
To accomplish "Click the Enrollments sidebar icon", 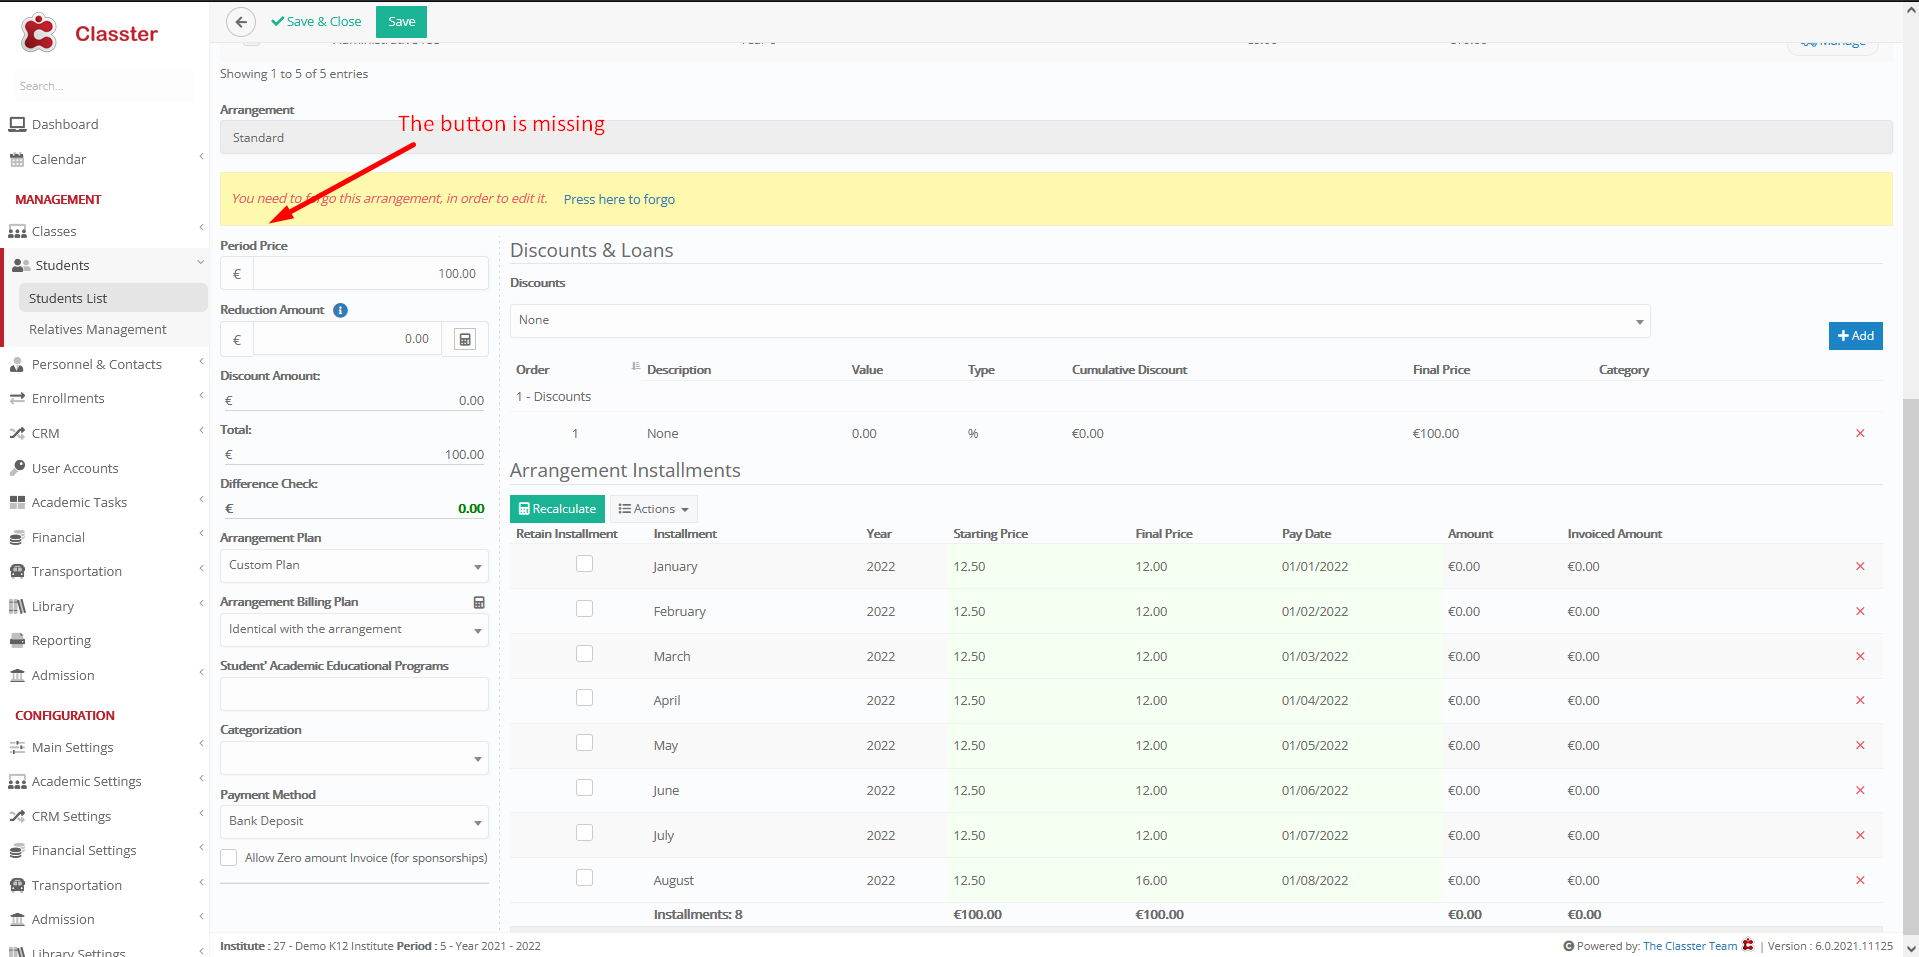I will point(17,398).
